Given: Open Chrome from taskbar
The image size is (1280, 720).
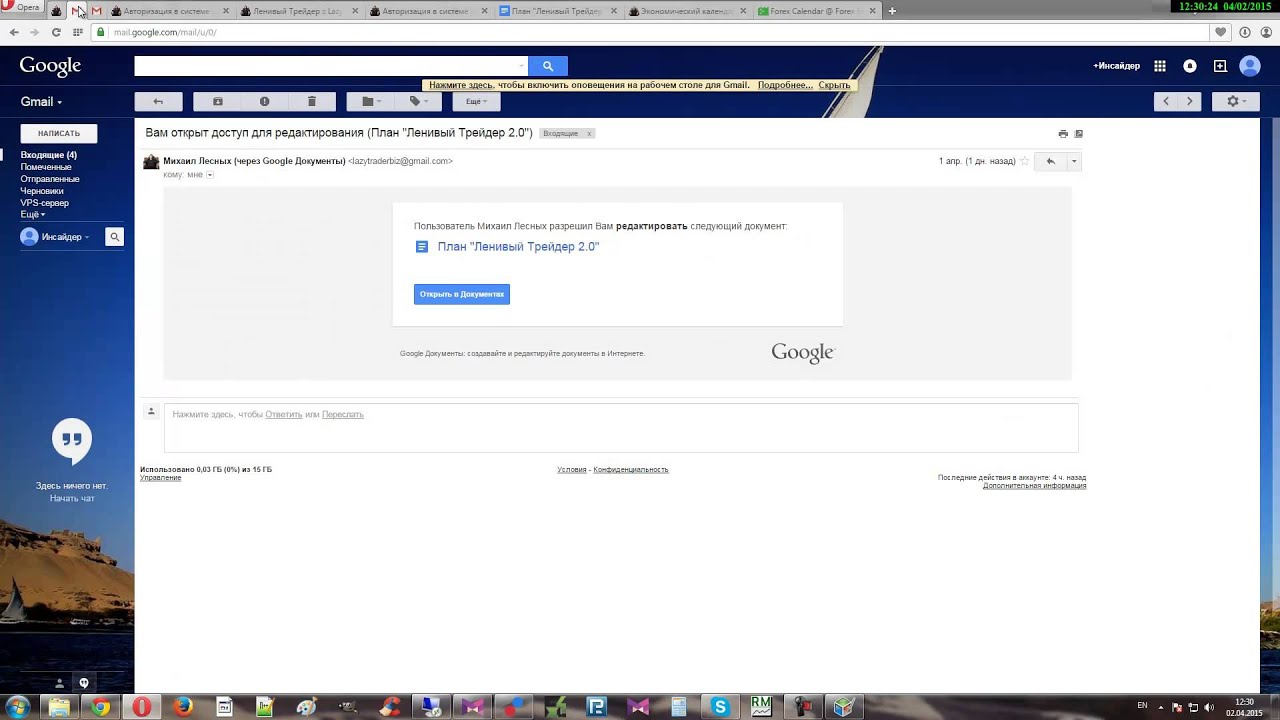Looking at the screenshot, I should (x=100, y=707).
